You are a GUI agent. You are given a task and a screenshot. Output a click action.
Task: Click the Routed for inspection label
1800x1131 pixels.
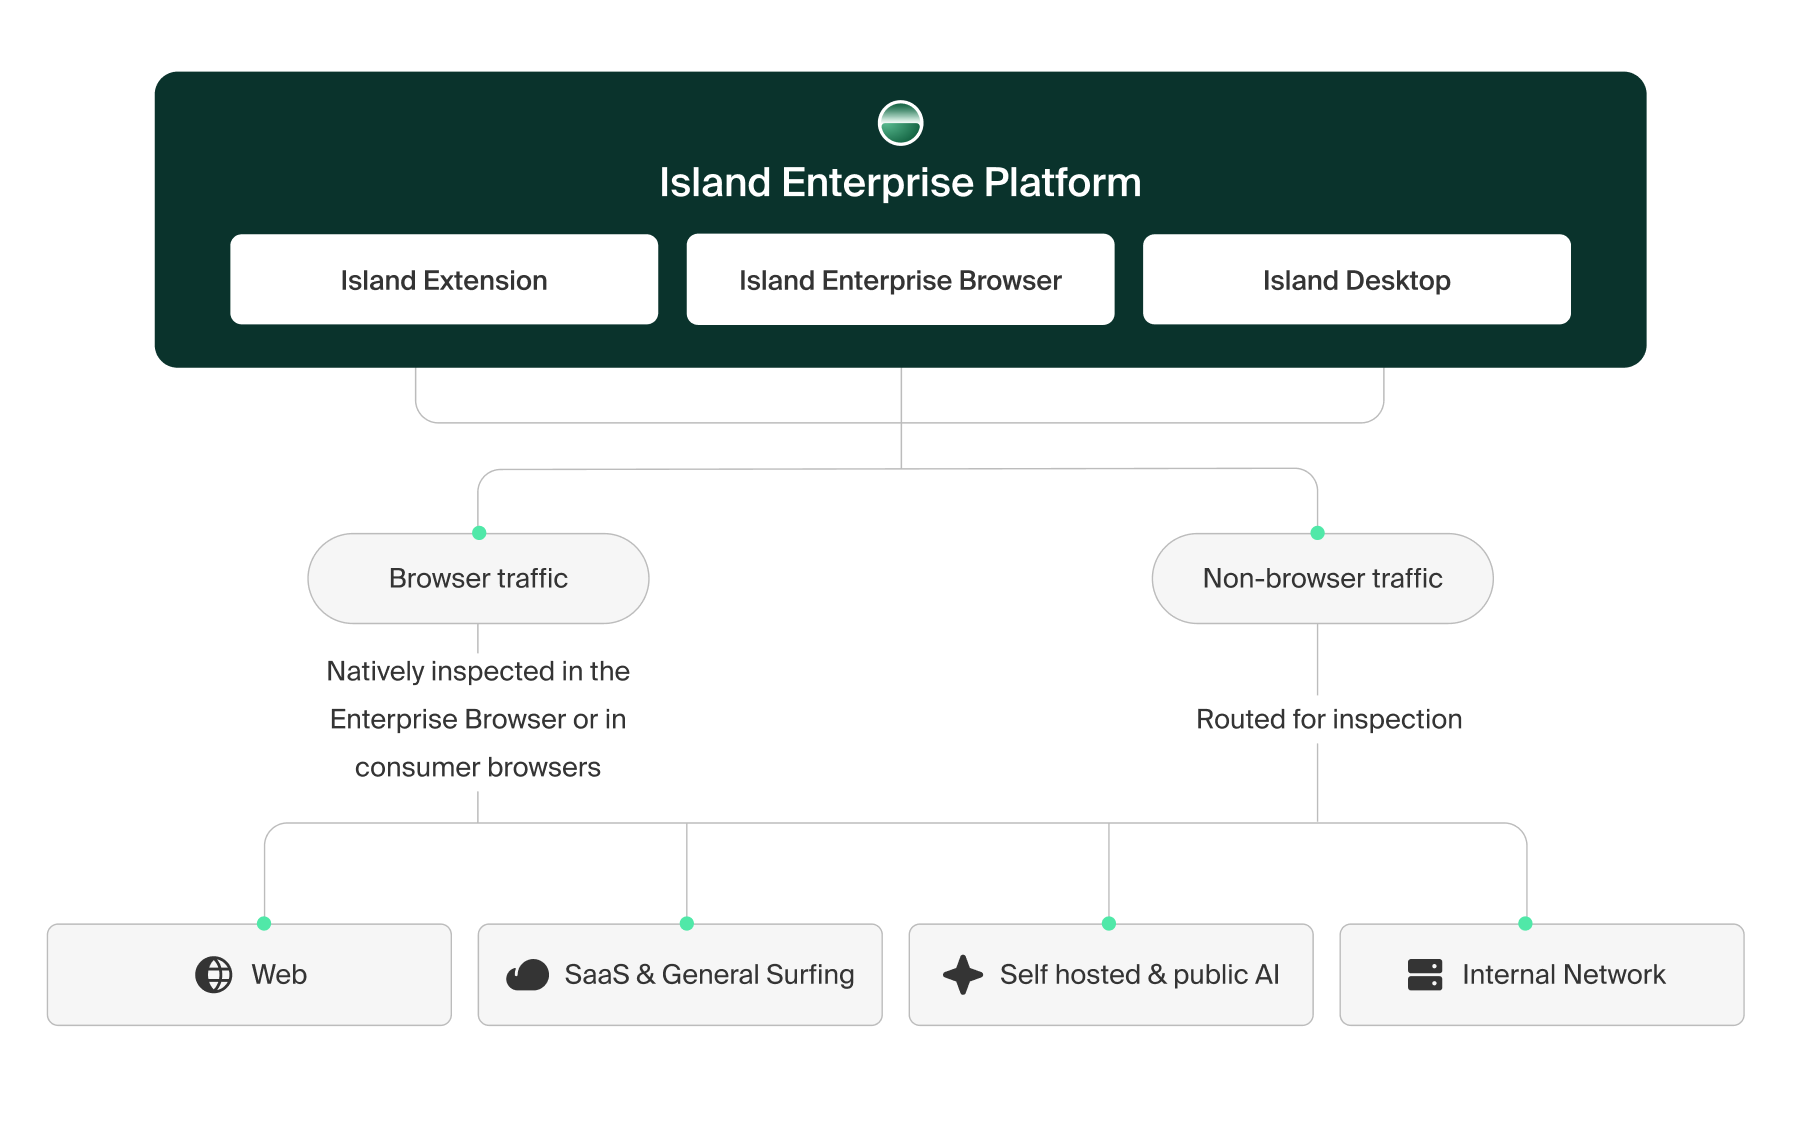pyautogui.click(x=1329, y=719)
